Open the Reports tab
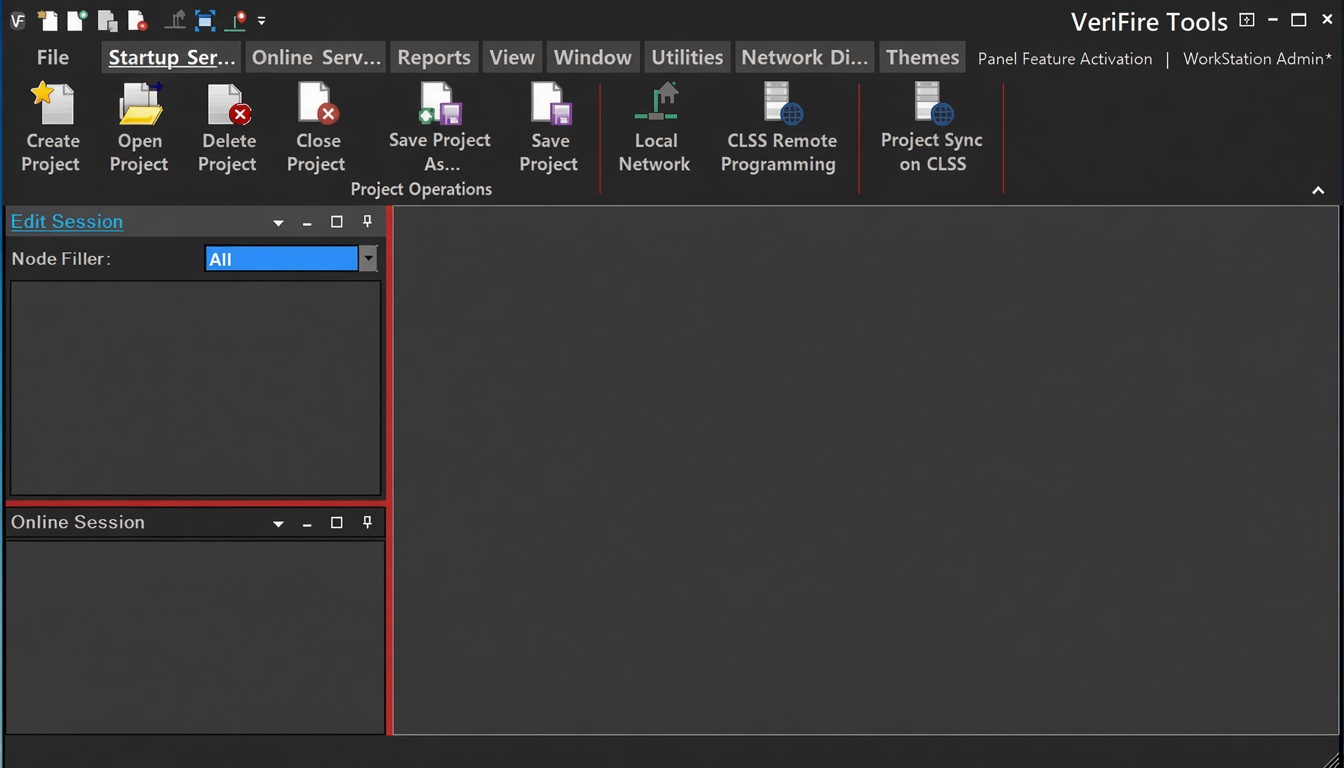1344x768 pixels. (434, 58)
